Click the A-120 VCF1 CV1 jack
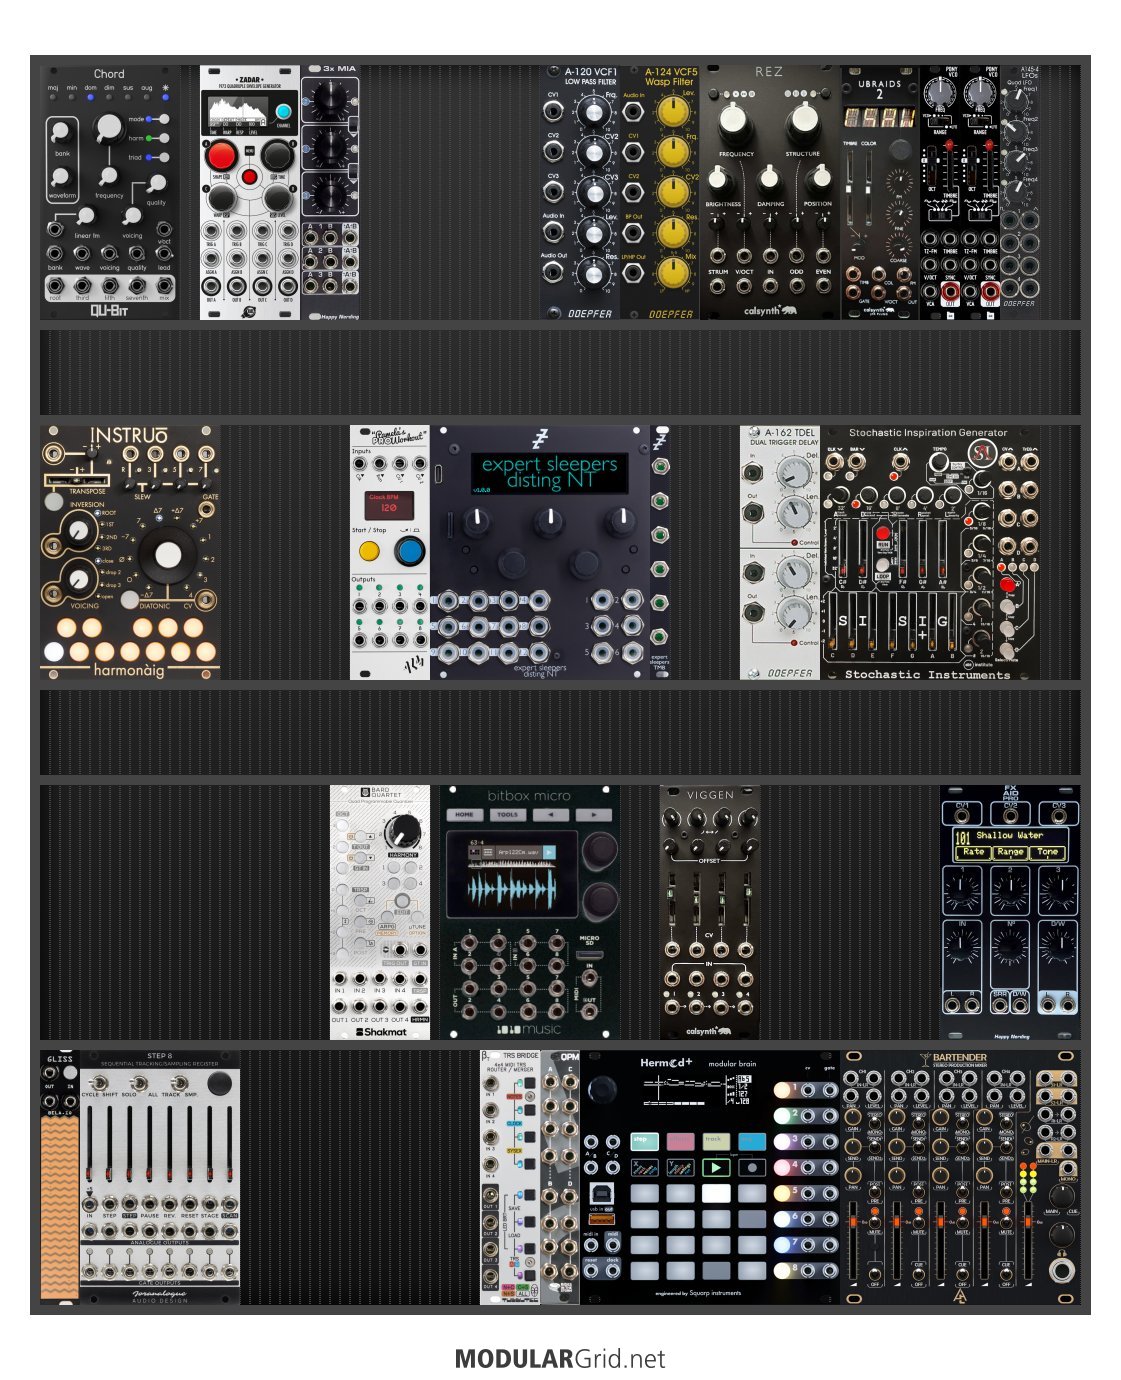Image resolution: width=1121 pixels, height=1380 pixels. (x=553, y=111)
